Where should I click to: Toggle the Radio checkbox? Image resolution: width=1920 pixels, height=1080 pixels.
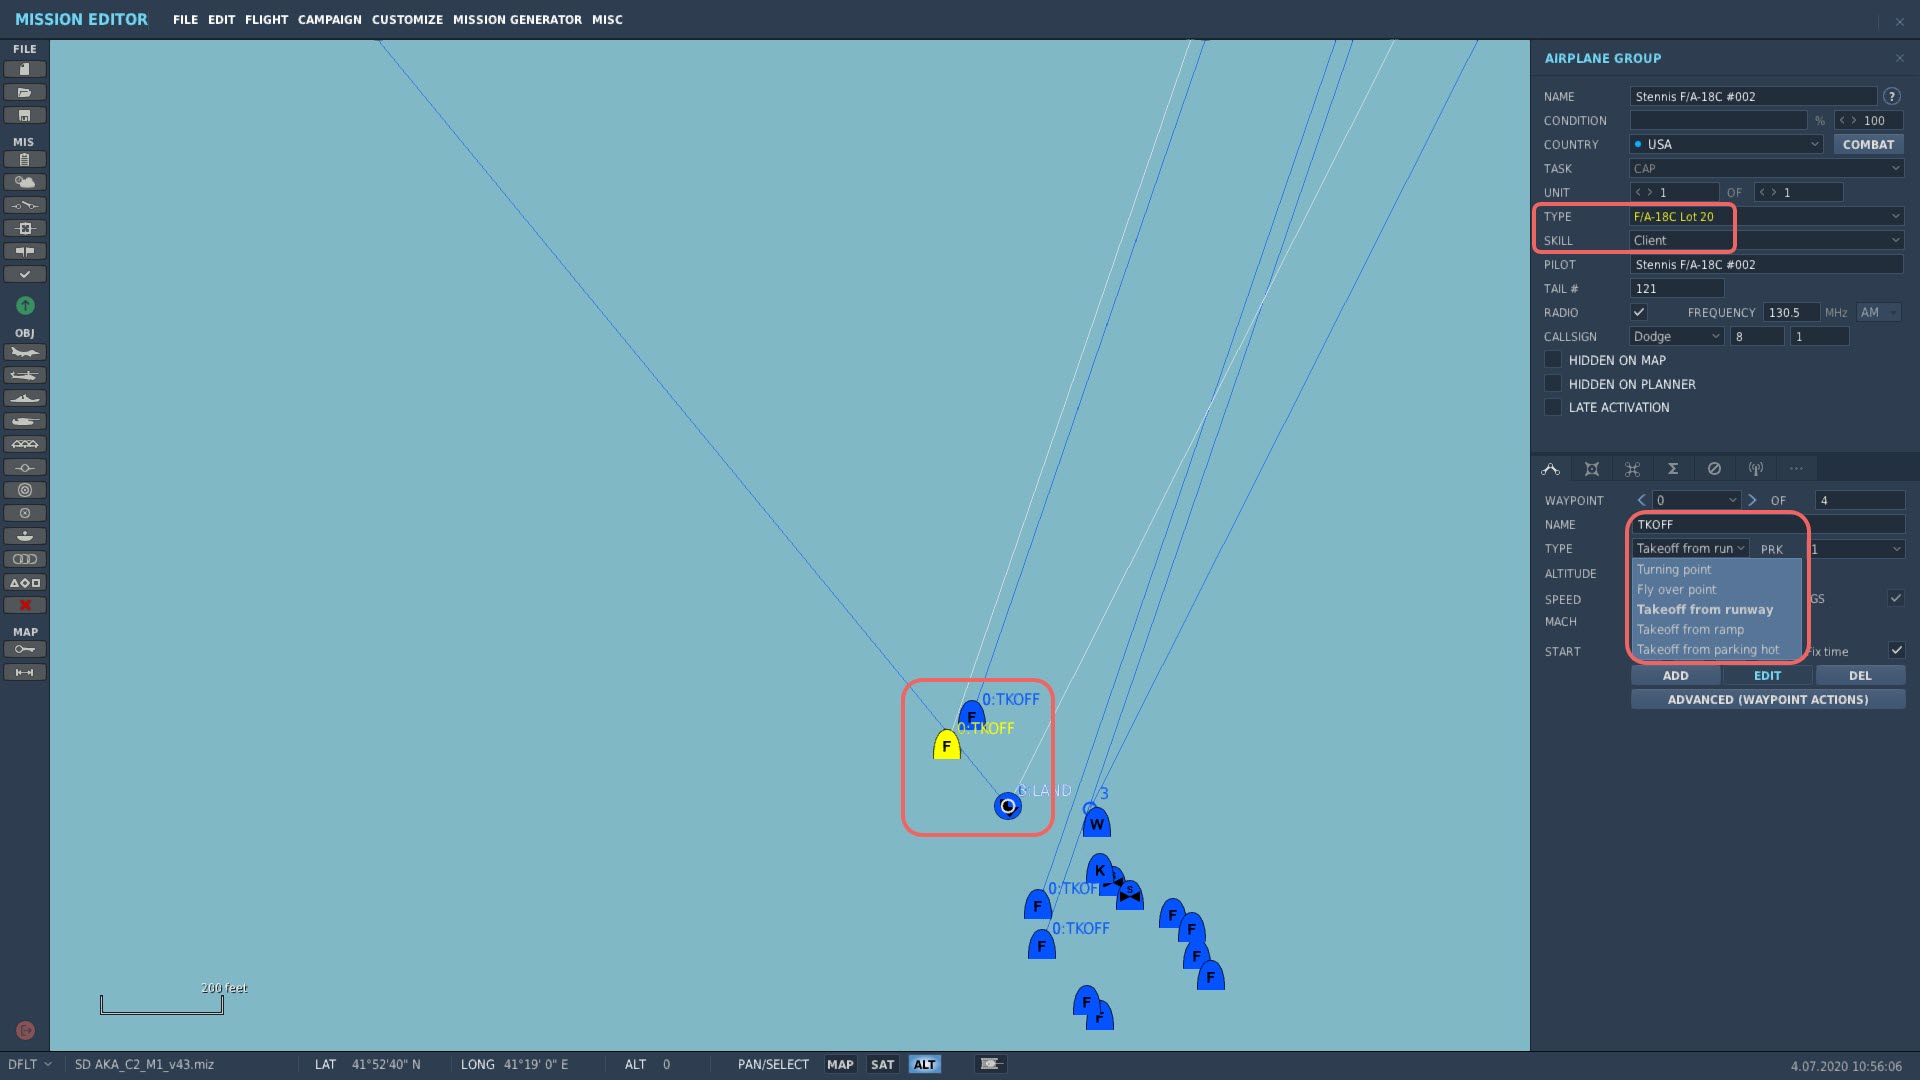(1639, 312)
